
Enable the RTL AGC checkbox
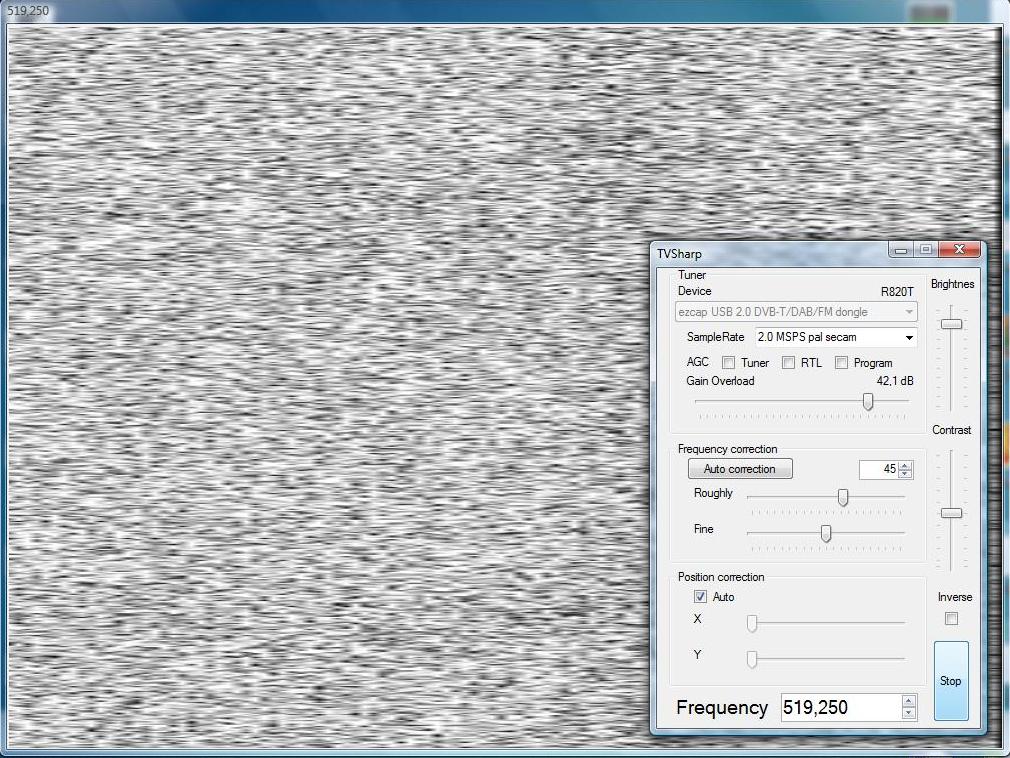coord(788,363)
